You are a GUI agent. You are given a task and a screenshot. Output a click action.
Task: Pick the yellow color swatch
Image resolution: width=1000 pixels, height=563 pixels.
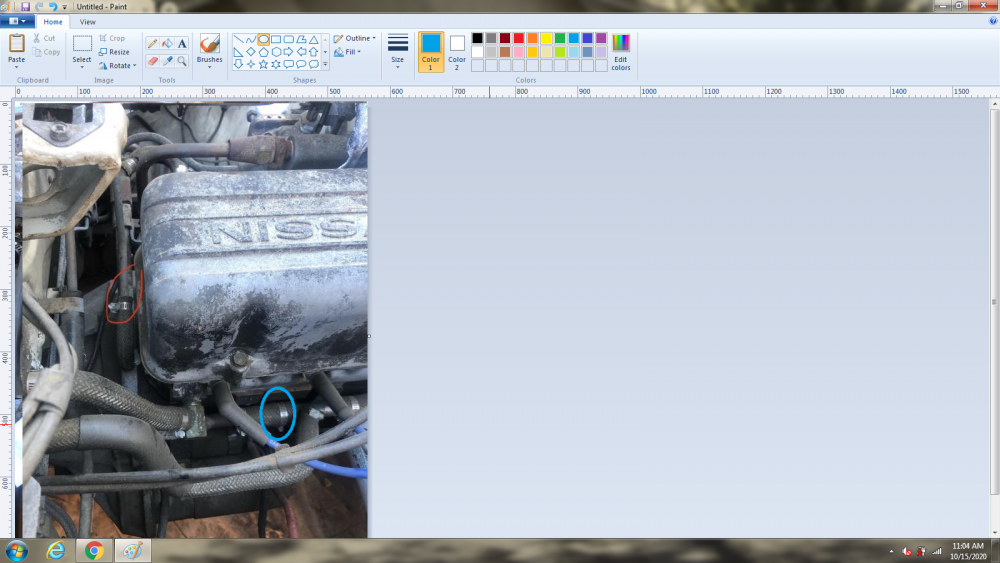546,38
